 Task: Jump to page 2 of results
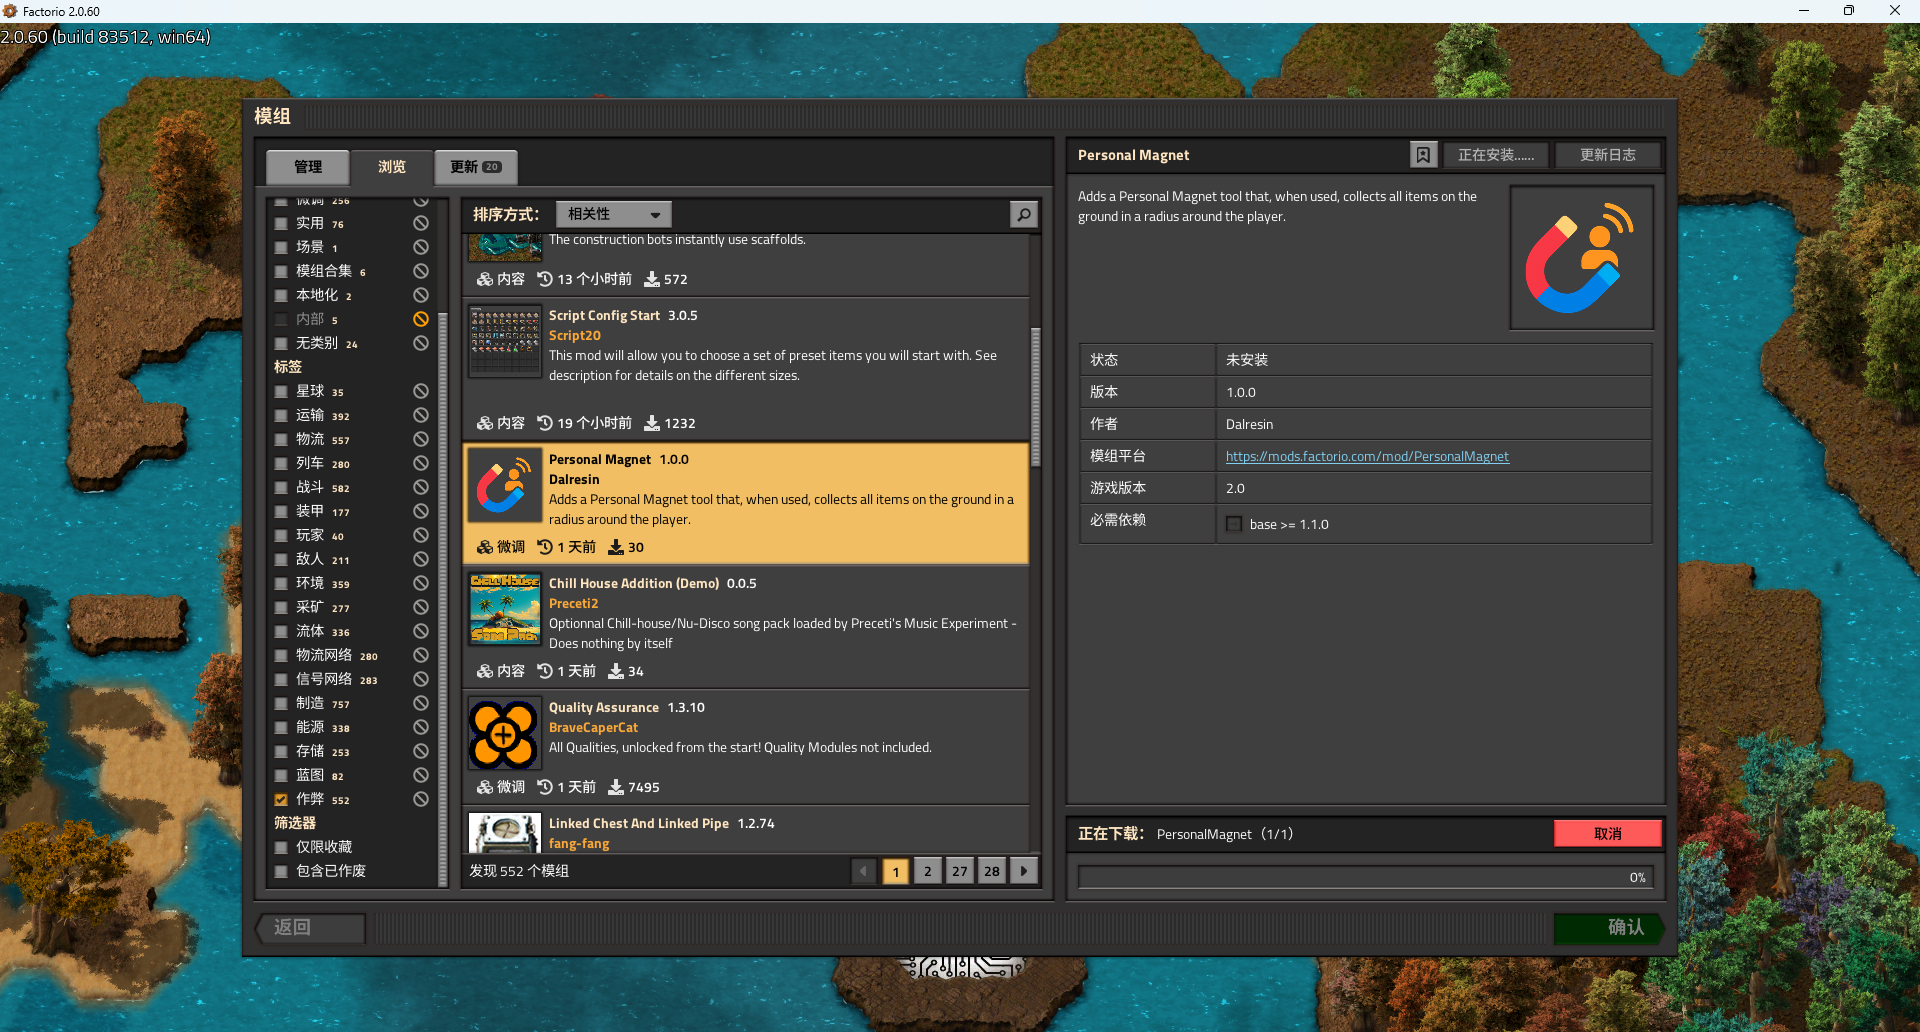pos(928,871)
